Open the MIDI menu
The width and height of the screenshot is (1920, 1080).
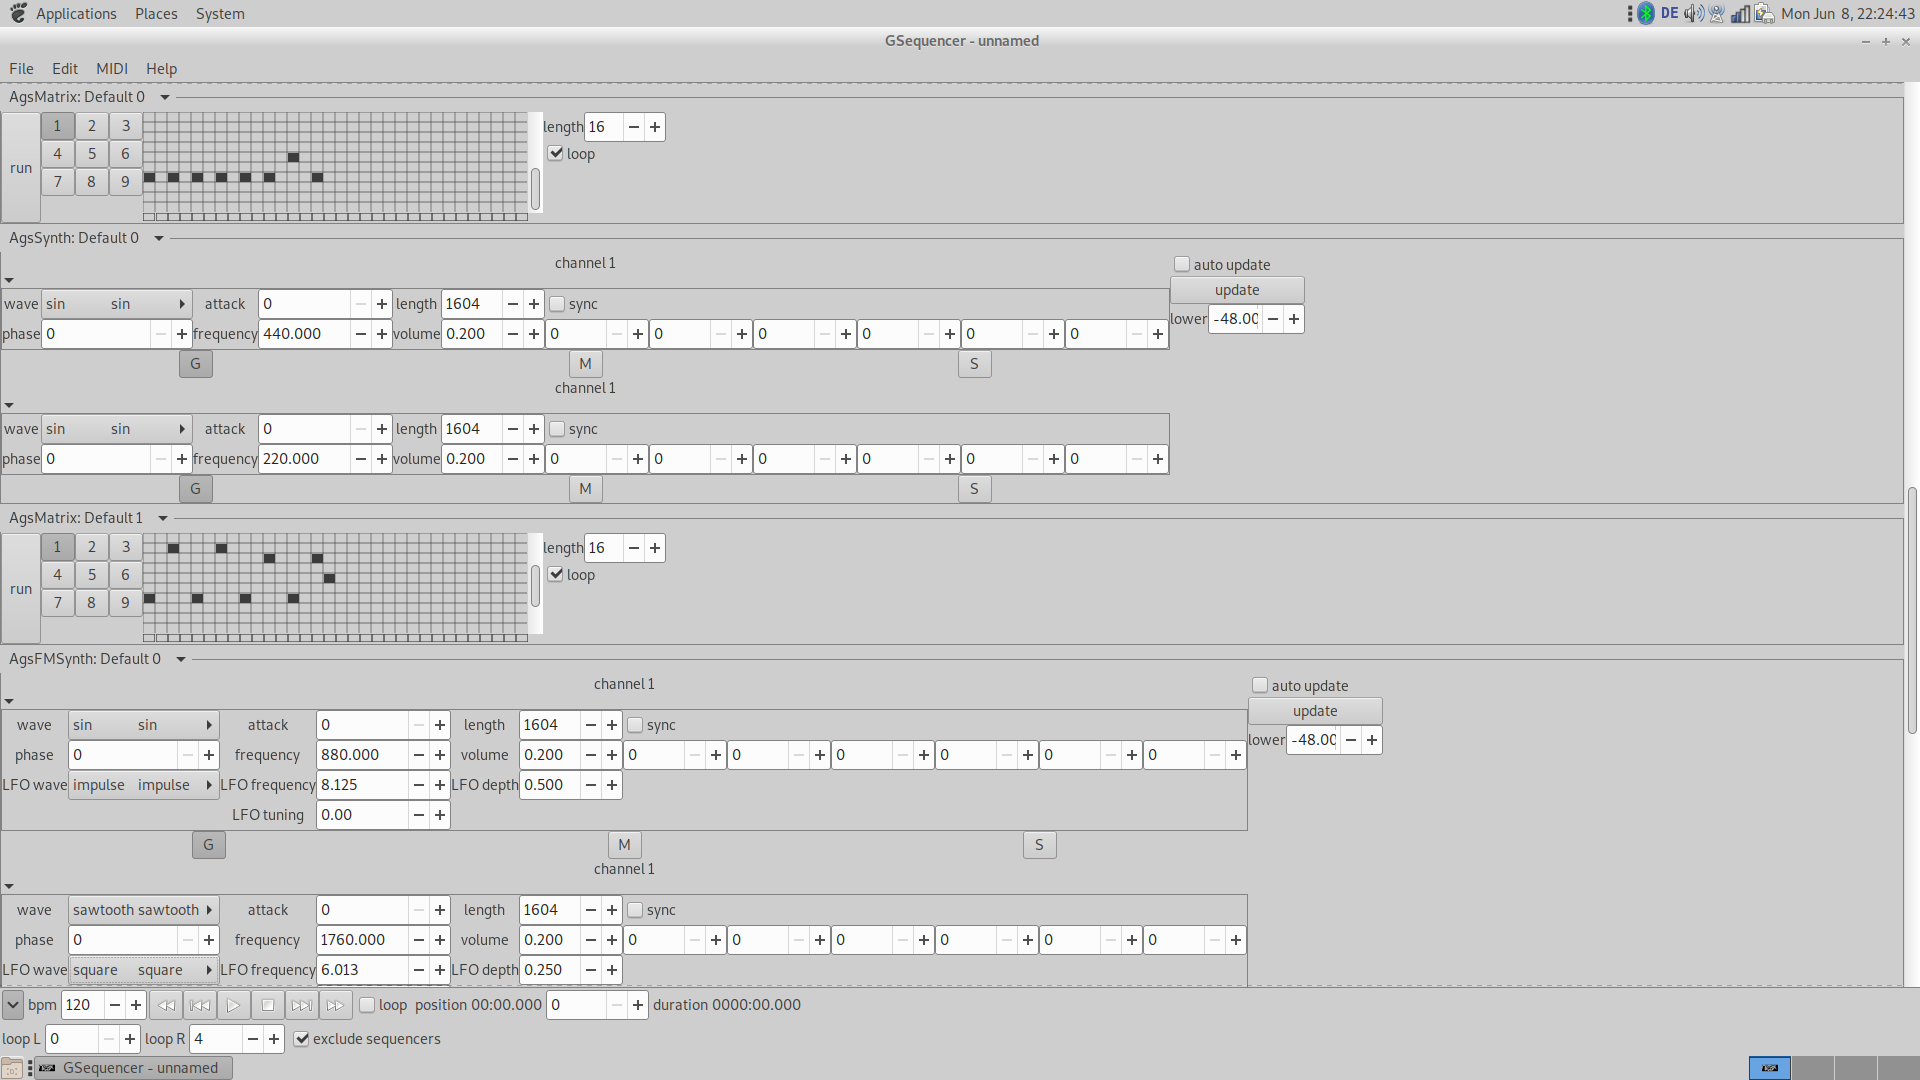[x=112, y=69]
